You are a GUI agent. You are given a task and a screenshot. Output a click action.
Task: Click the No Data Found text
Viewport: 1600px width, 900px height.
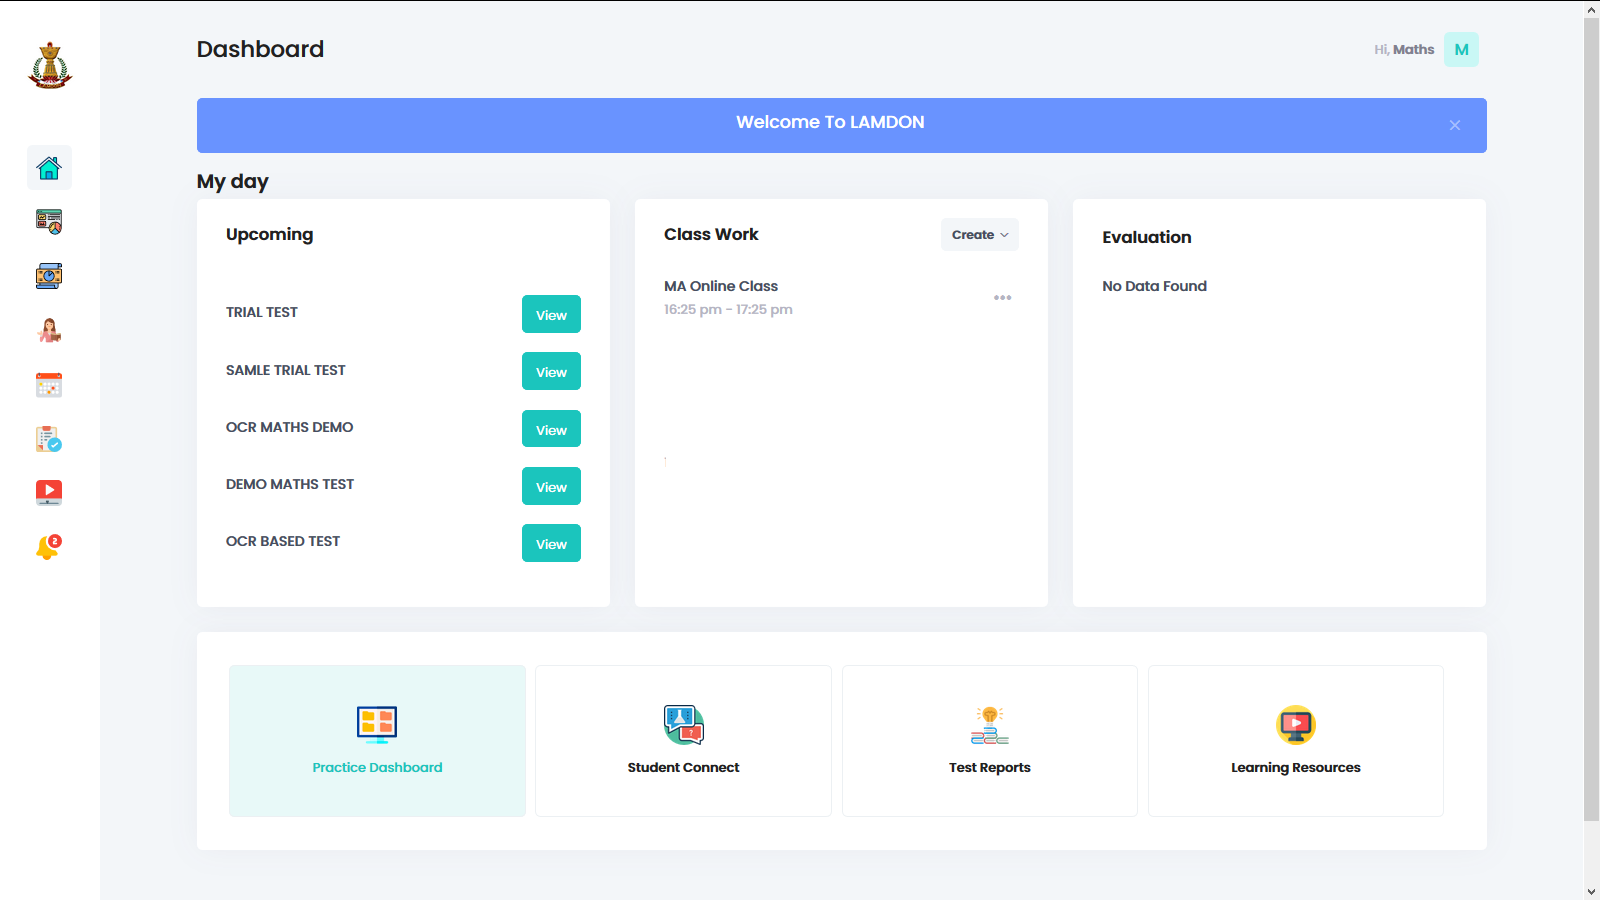pyautogui.click(x=1155, y=286)
